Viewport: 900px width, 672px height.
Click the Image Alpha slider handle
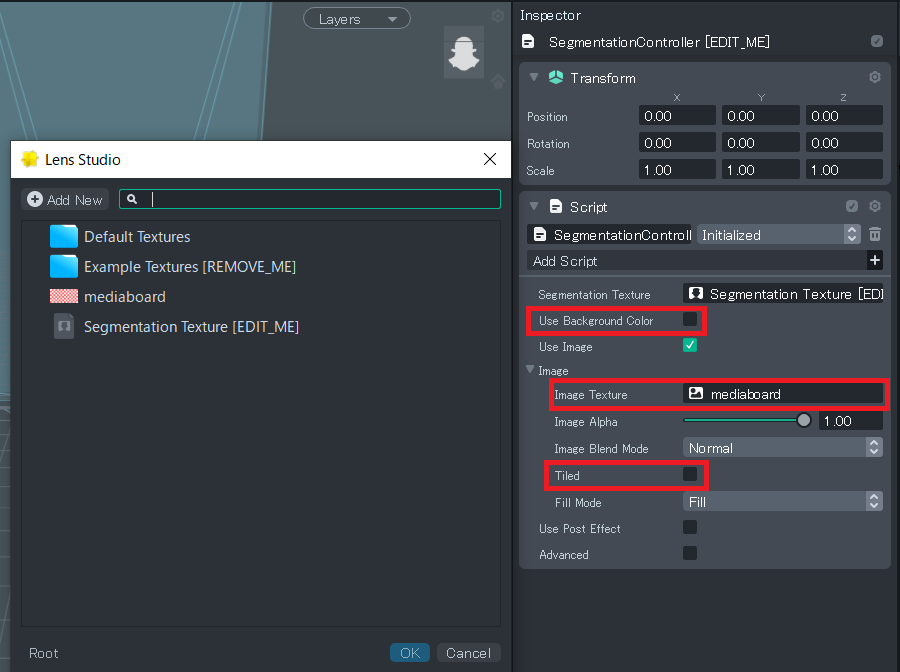(803, 421)
